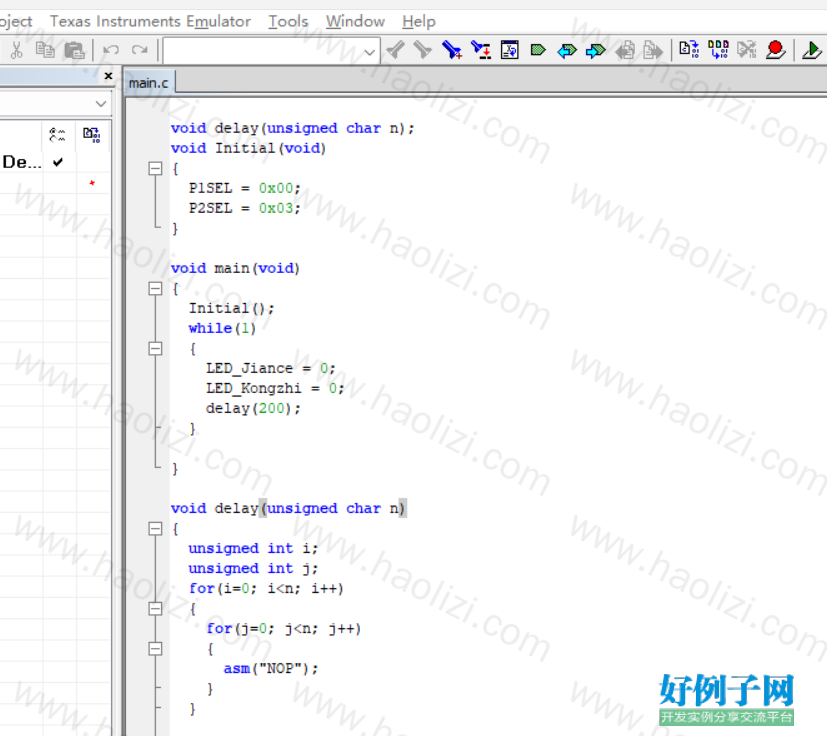Click the 'unsigned int j;' declaration
827x736 pixels.
point(253,569)
